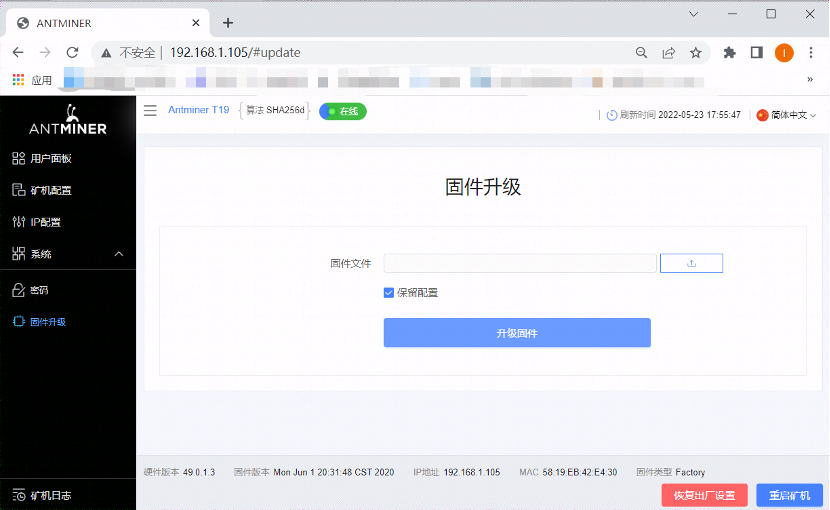The height and width of the screenshot is (510, 830).
Task: Open the 应用 apps shortcut
Action: pyautogui.click(x=32, y=80)
